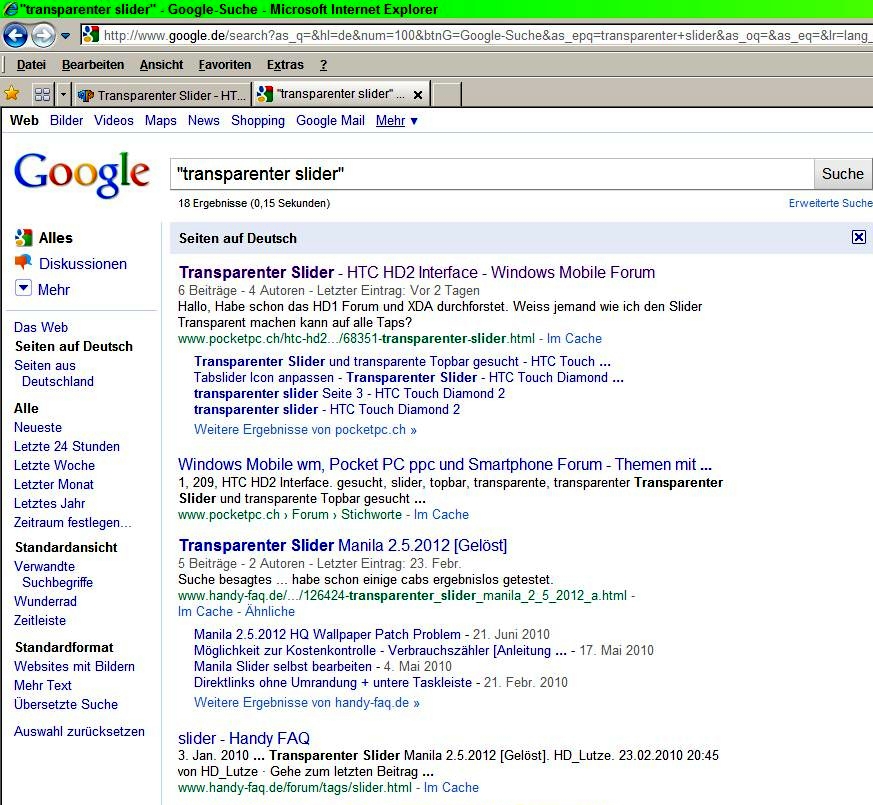
Task: Filter by Letztes Jahr
Action: click(50, 503)
